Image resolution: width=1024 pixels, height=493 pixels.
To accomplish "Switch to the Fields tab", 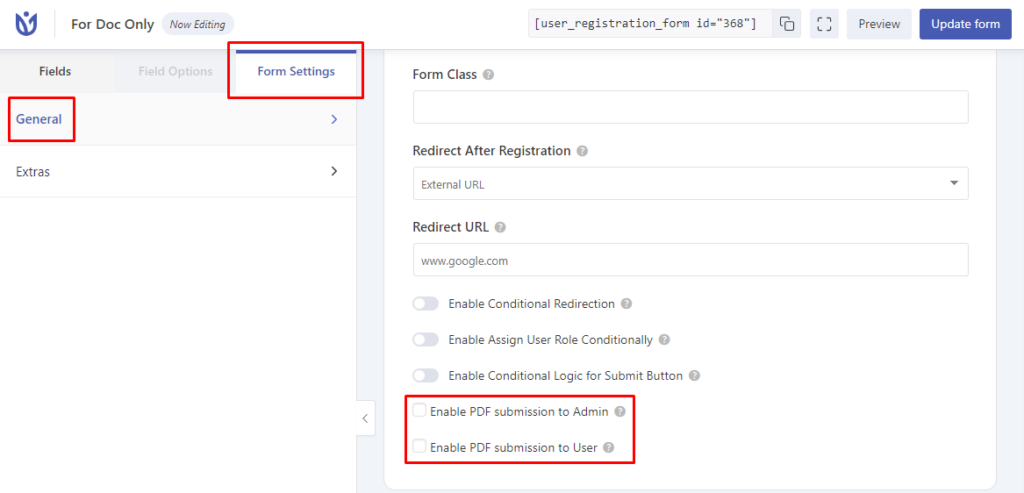I will (x=55, y=72).
